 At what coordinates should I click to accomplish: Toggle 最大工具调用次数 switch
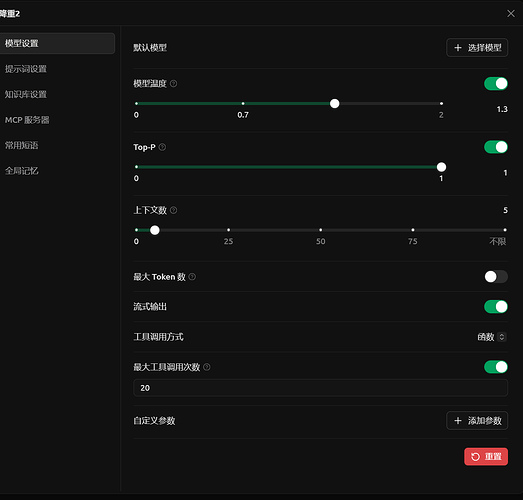[x=496, y=367]
